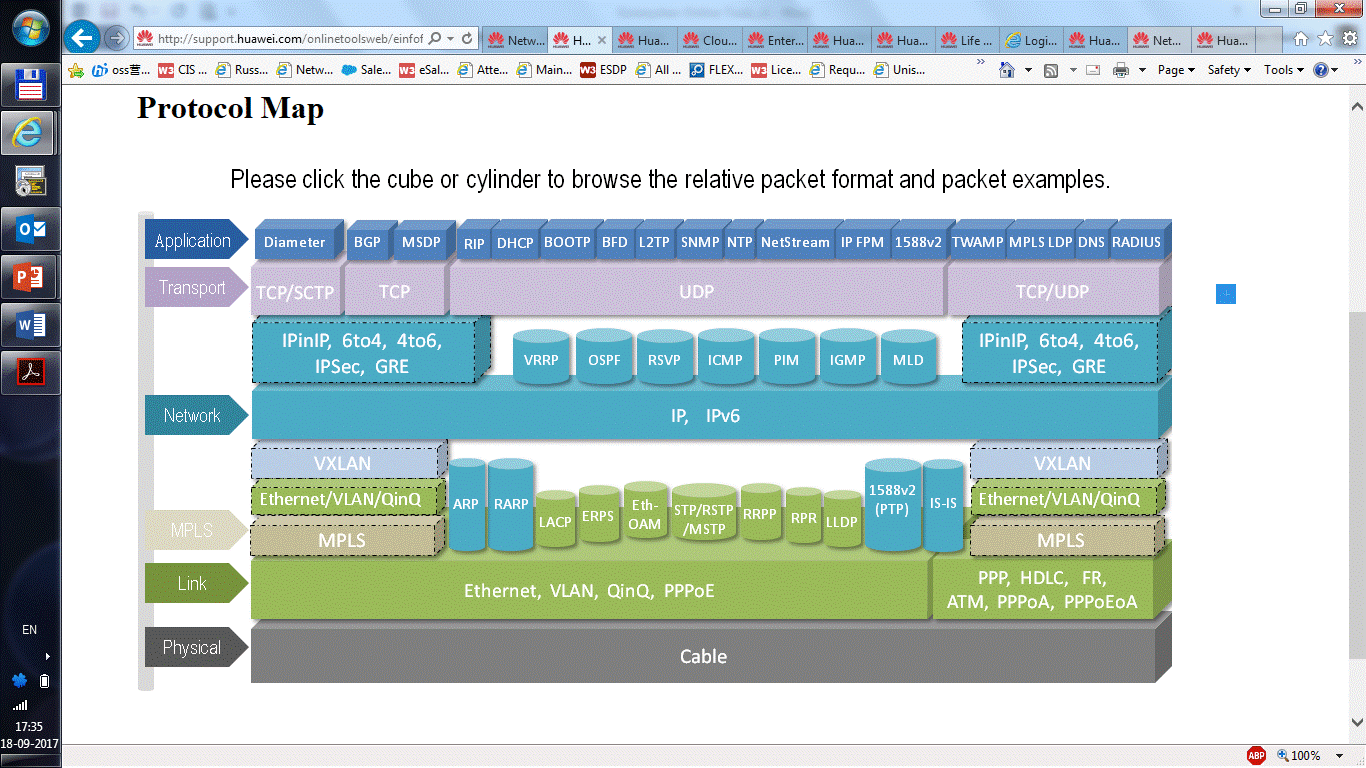
Task: Open Adobe Reader from the taskbar
Action: pyautogui.click(x=30, y=373)
